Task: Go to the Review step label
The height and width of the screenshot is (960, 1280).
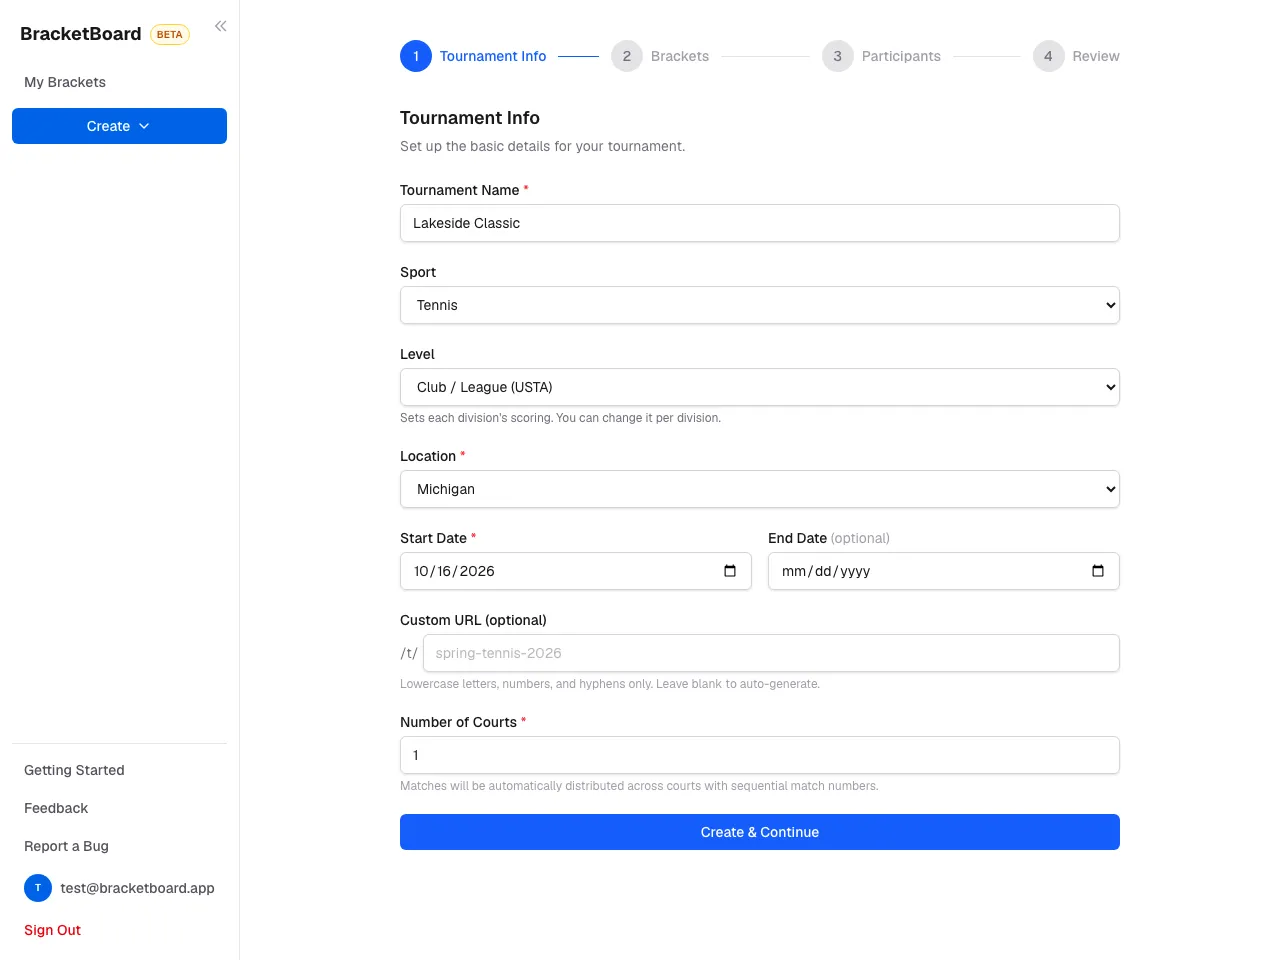Action: (x=1096, y=56)
